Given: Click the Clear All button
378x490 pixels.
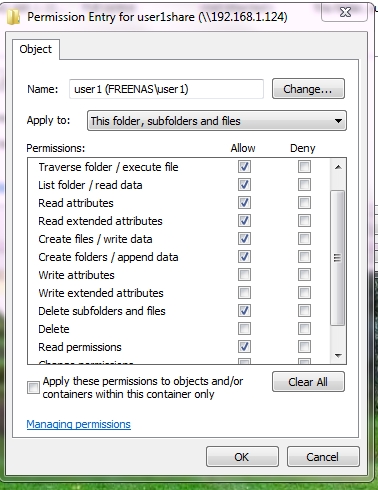Looking at the screenshot, I should tap(308, 382).
